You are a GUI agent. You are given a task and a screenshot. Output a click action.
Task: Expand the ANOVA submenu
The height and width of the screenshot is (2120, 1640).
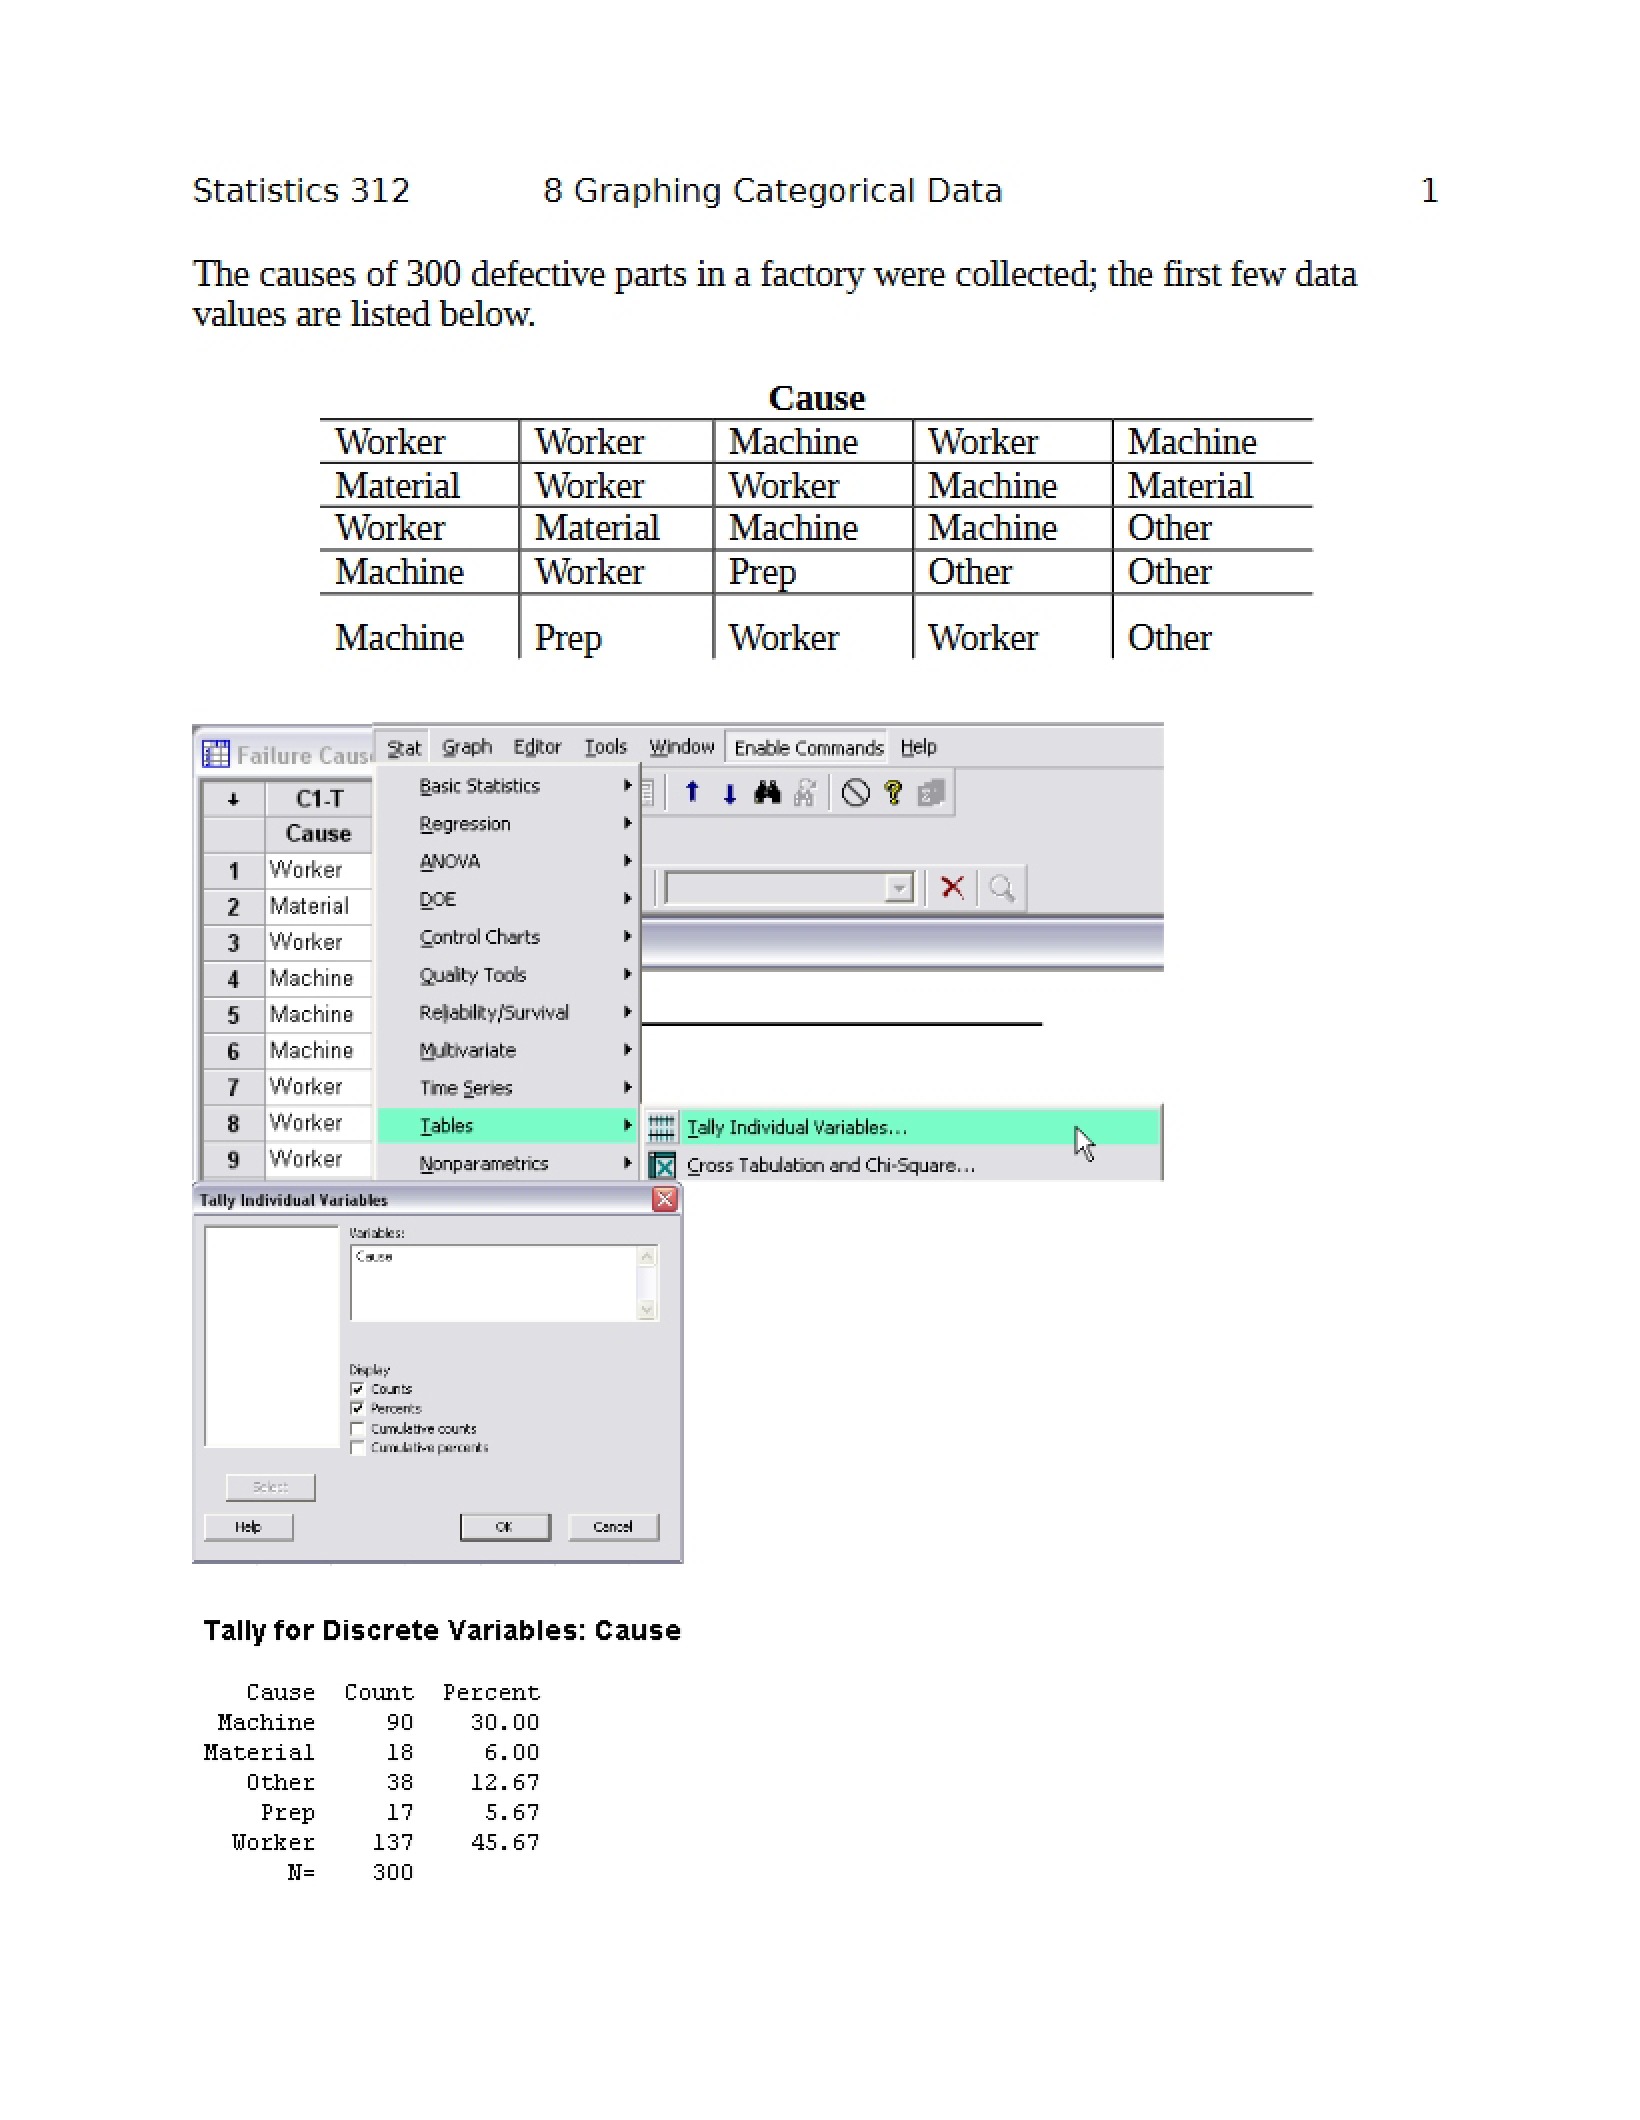(x=508, y=862)
